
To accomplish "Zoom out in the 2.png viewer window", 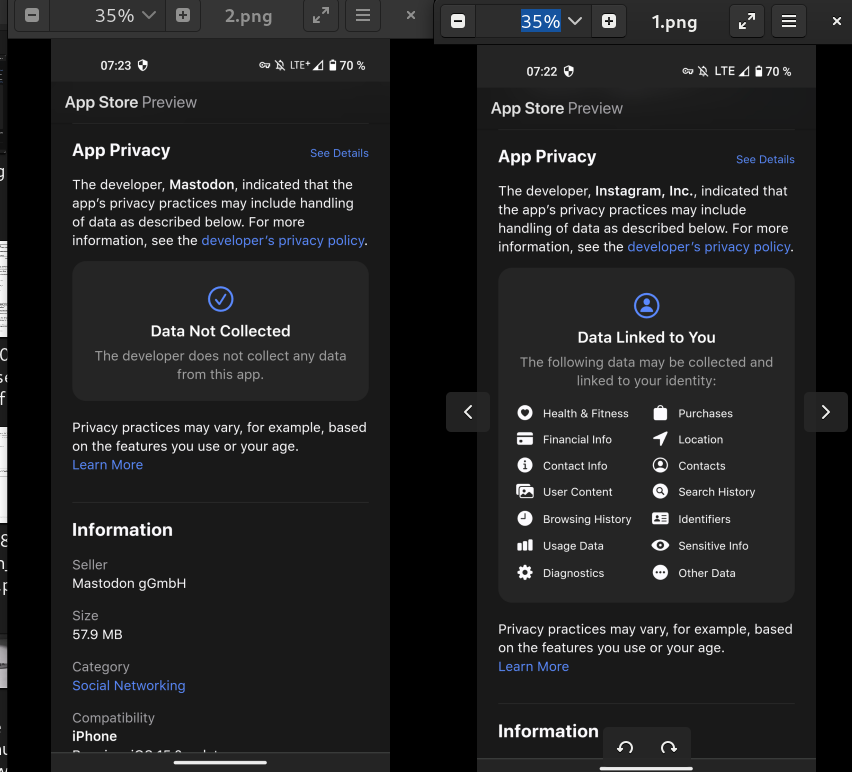I will 32,15.
